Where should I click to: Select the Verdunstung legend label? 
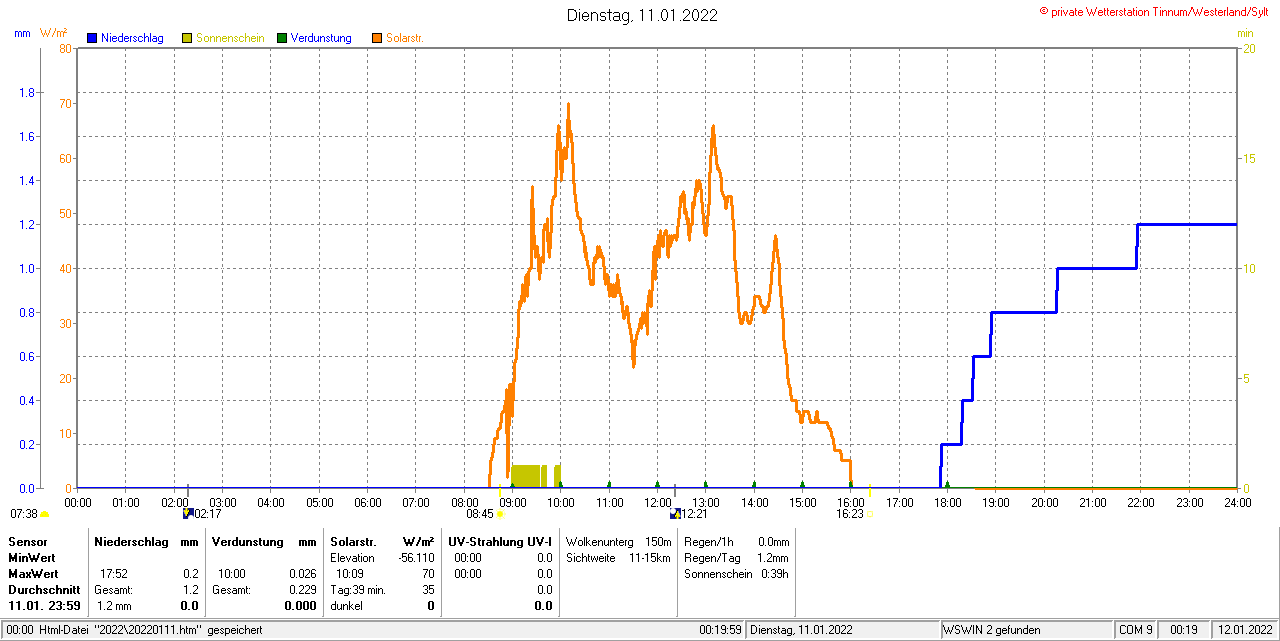pyautogui.click(x=321, y=38)
